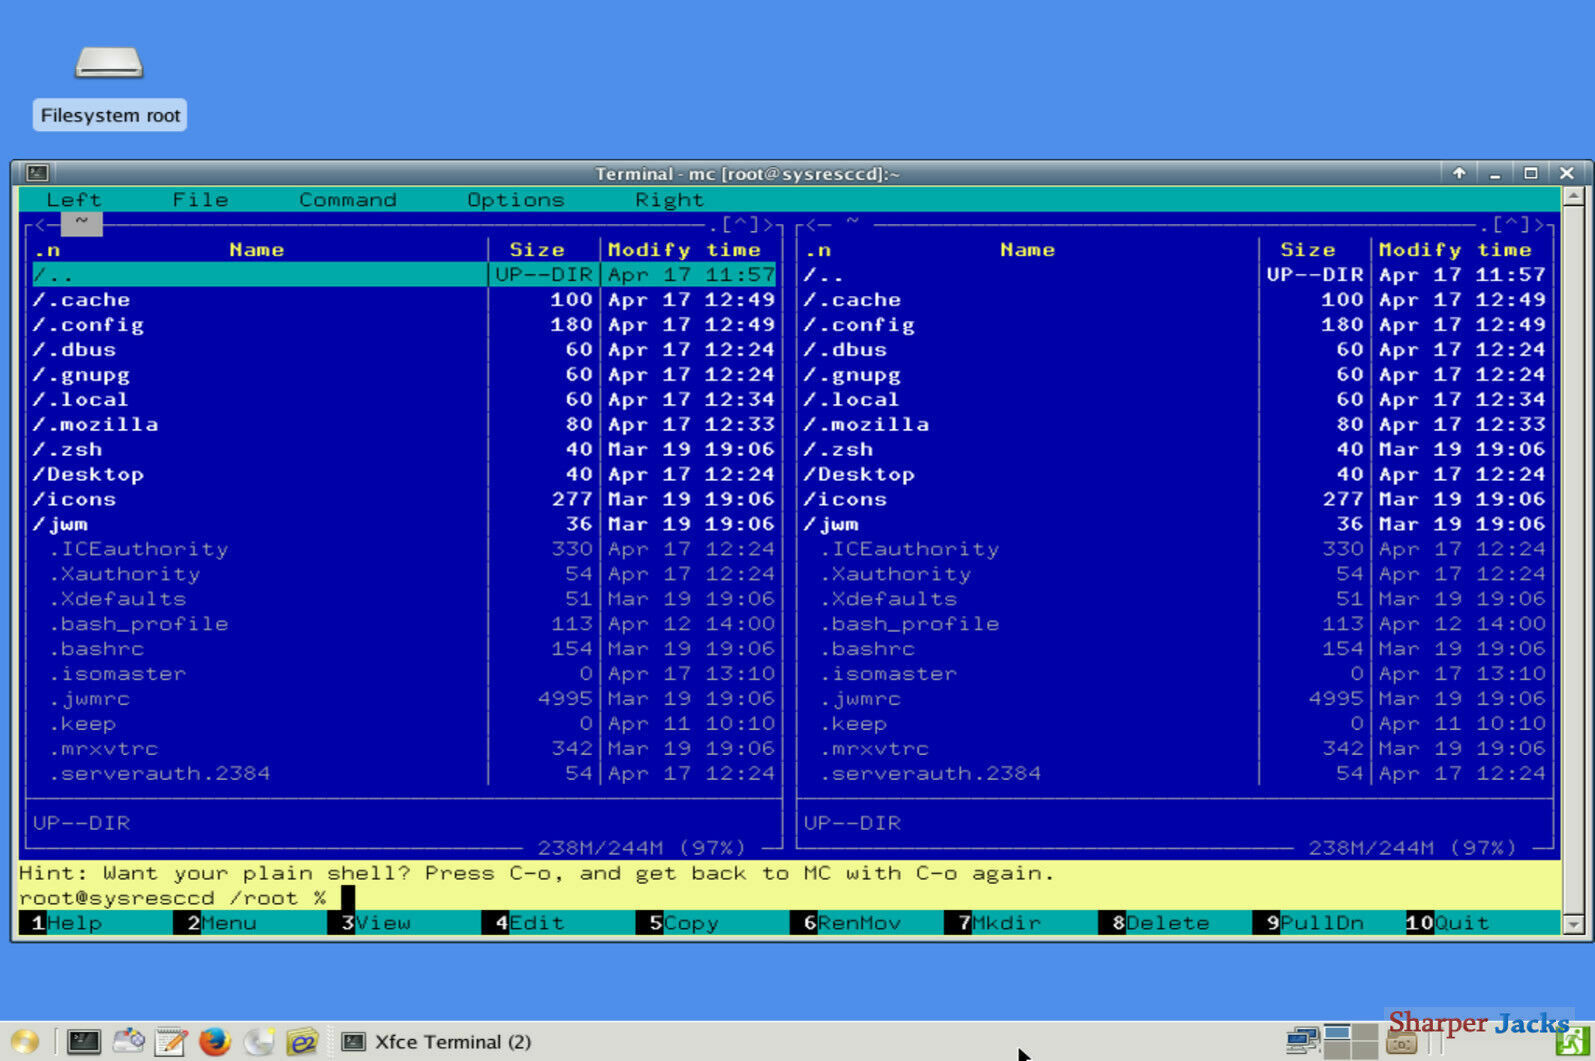Open the disc burner launcher icon

point(258,1042)
